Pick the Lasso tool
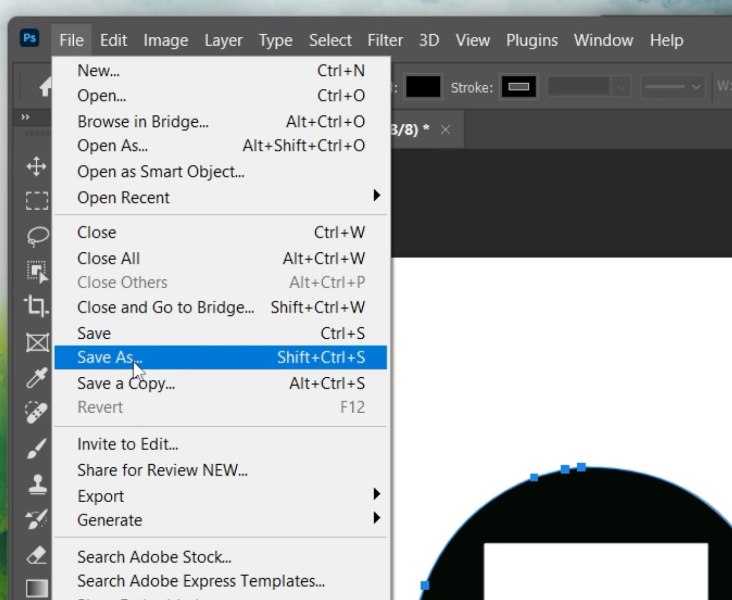 tap(37, 236)
